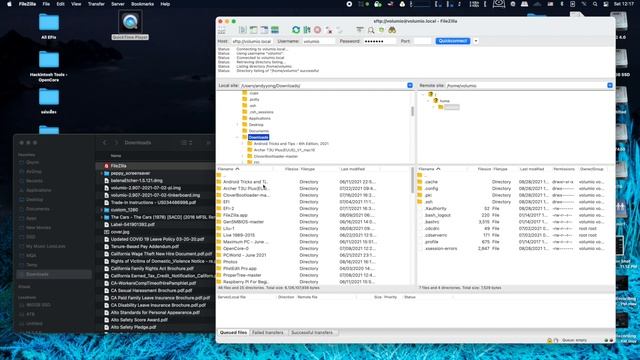Open the Apple menu
Viewport: 640px width, 360px height.
pos(9,4)
